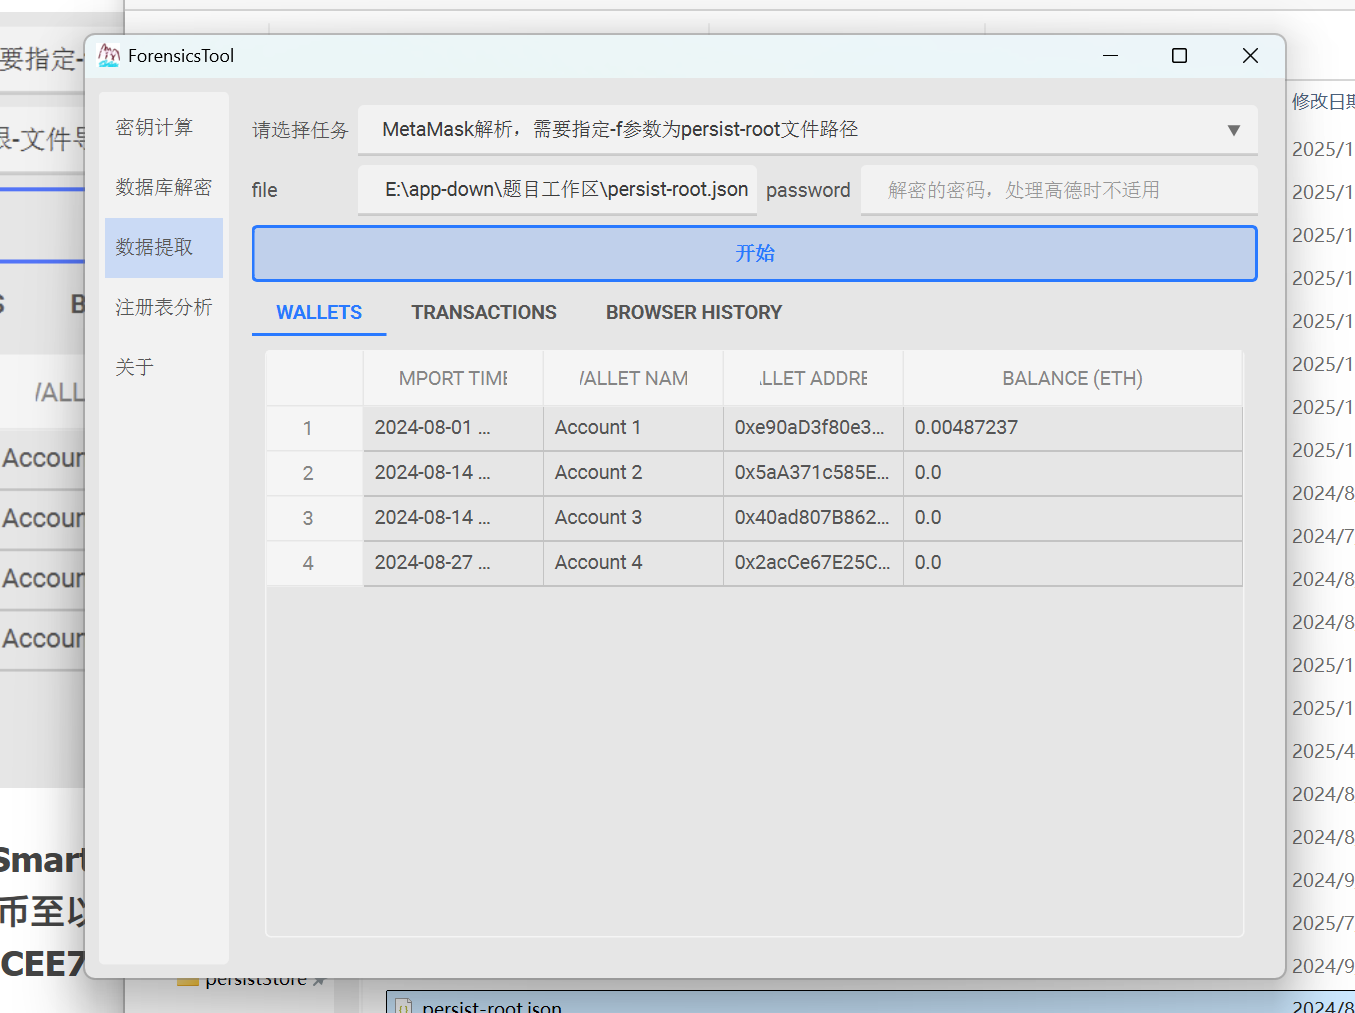Minimize the ForensicsTool window

(1110, 56)
